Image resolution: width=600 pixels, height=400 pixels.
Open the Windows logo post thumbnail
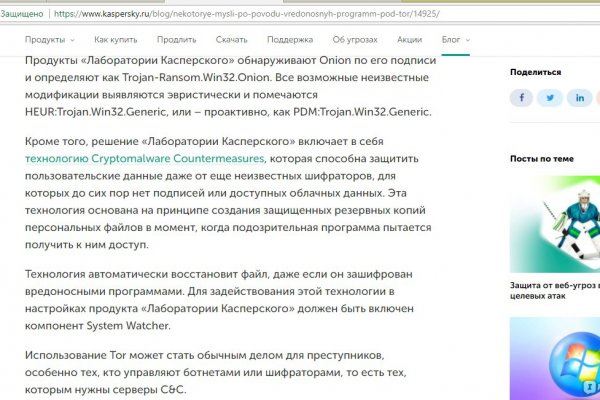[555, 360]
